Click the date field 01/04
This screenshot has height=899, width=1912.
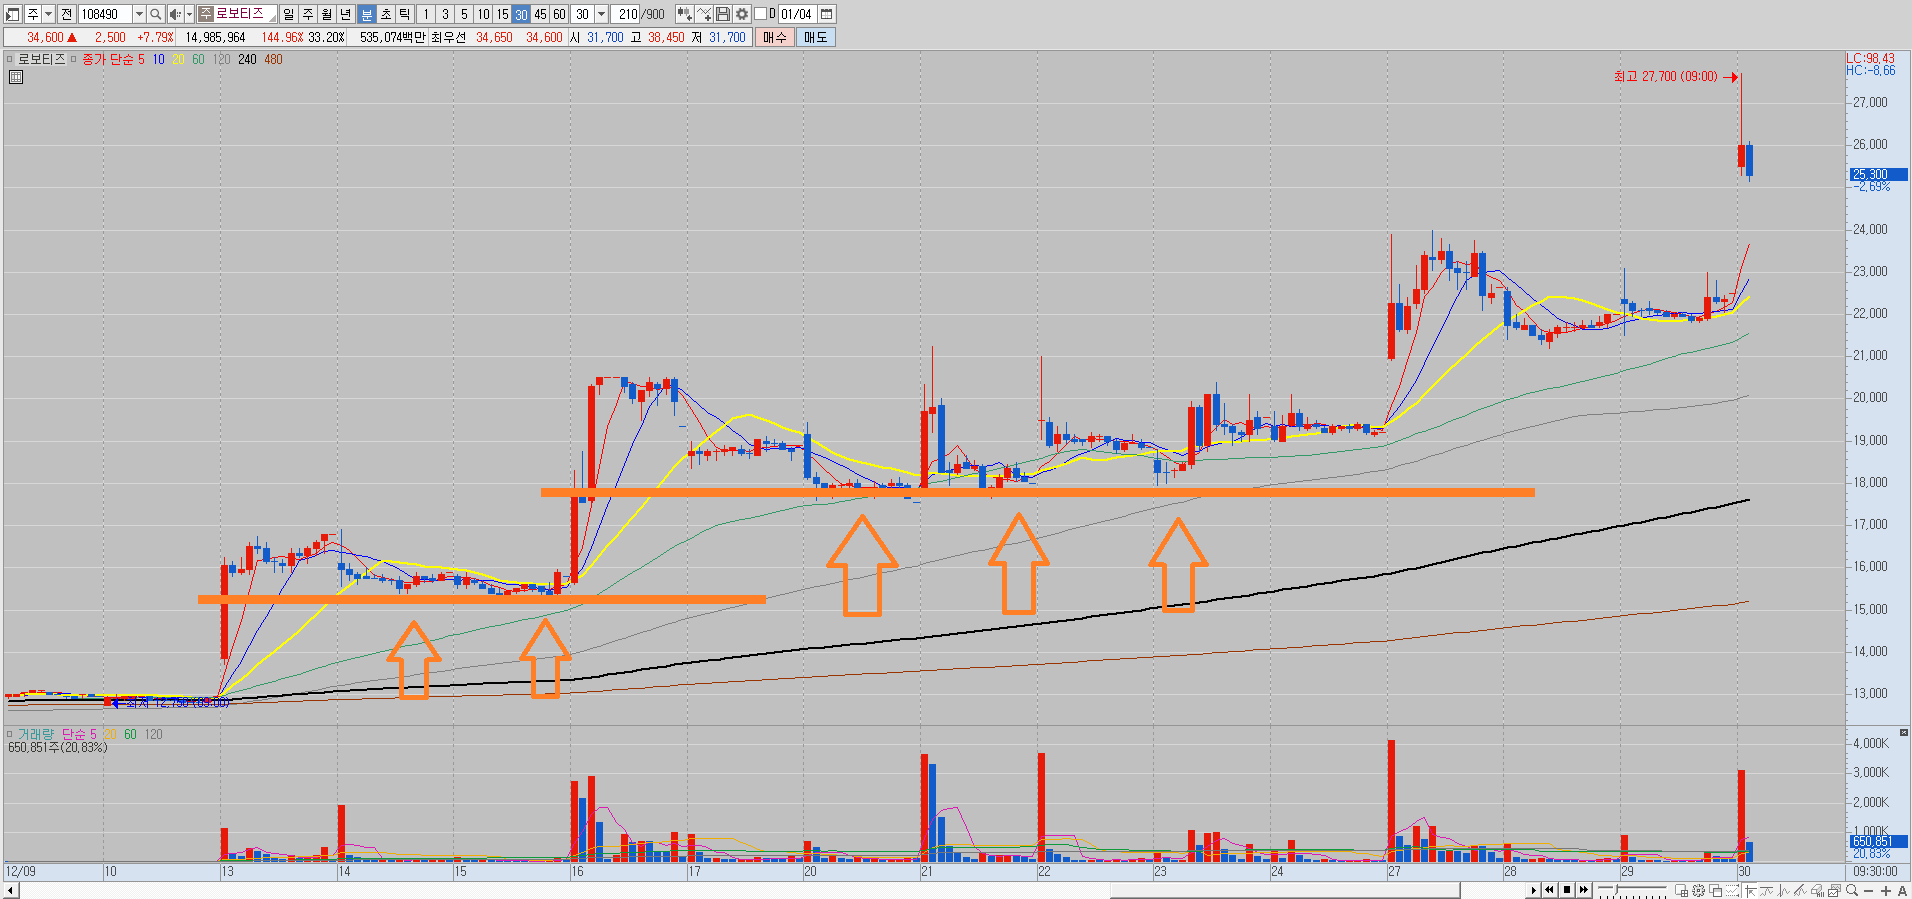(796, 14)
